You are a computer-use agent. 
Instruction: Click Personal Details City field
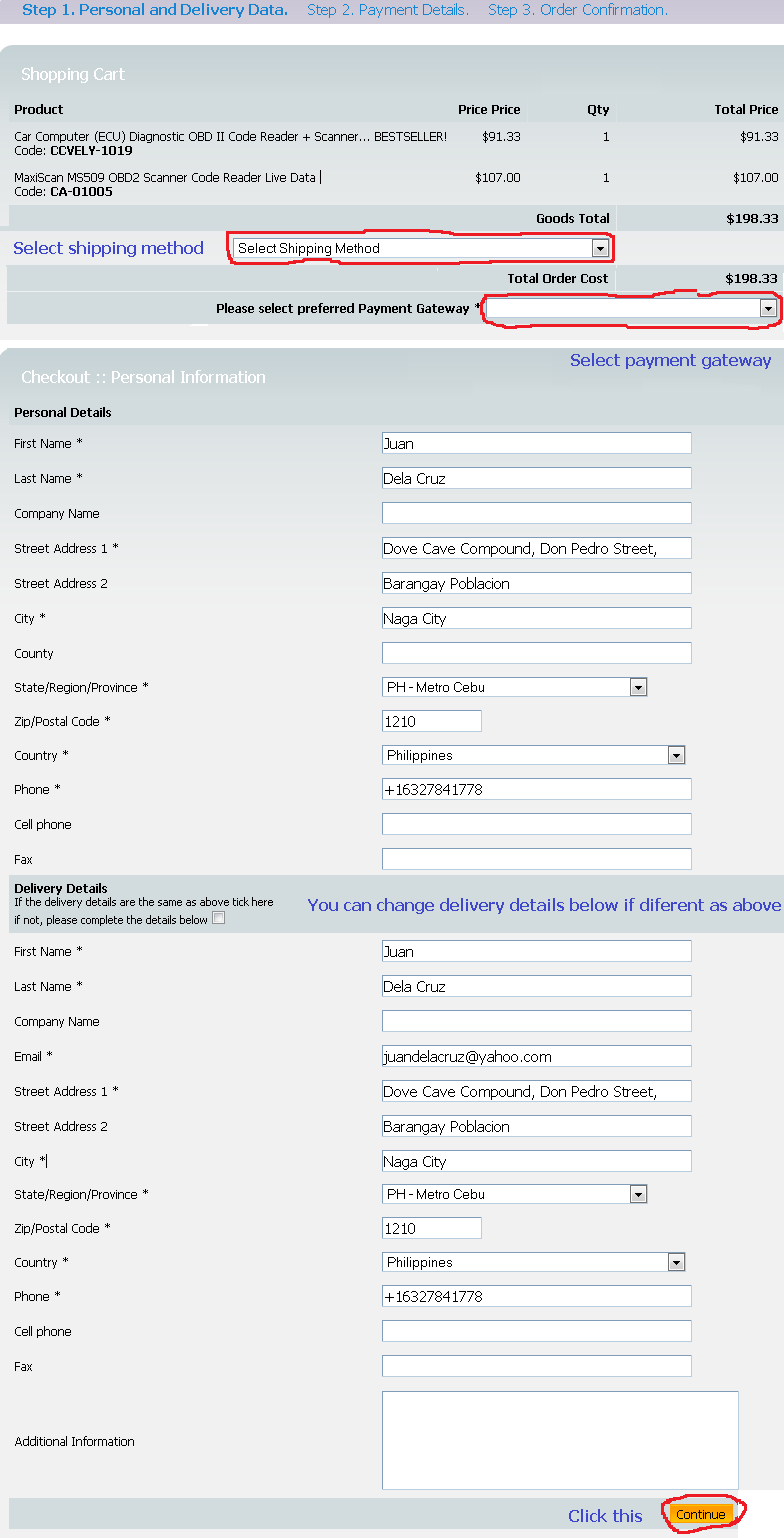click(x=537, y=618)
